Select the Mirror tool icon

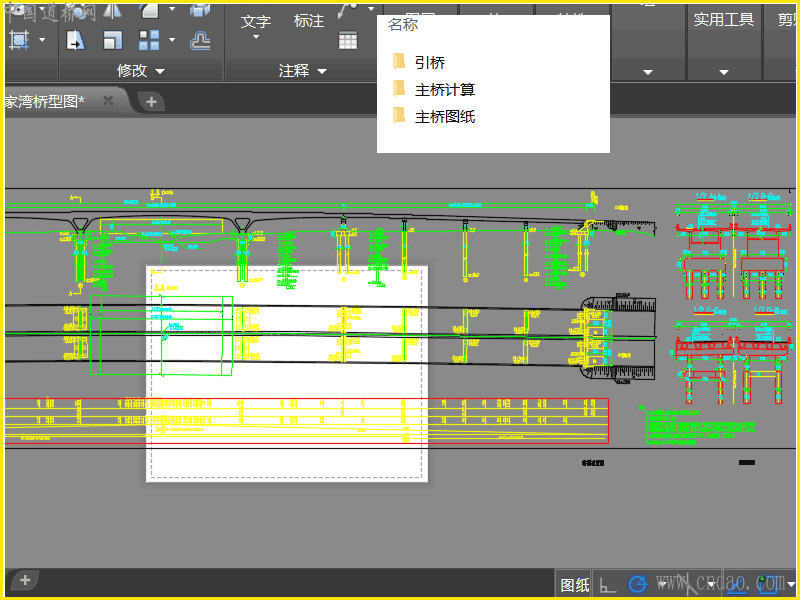click(112, 10)
